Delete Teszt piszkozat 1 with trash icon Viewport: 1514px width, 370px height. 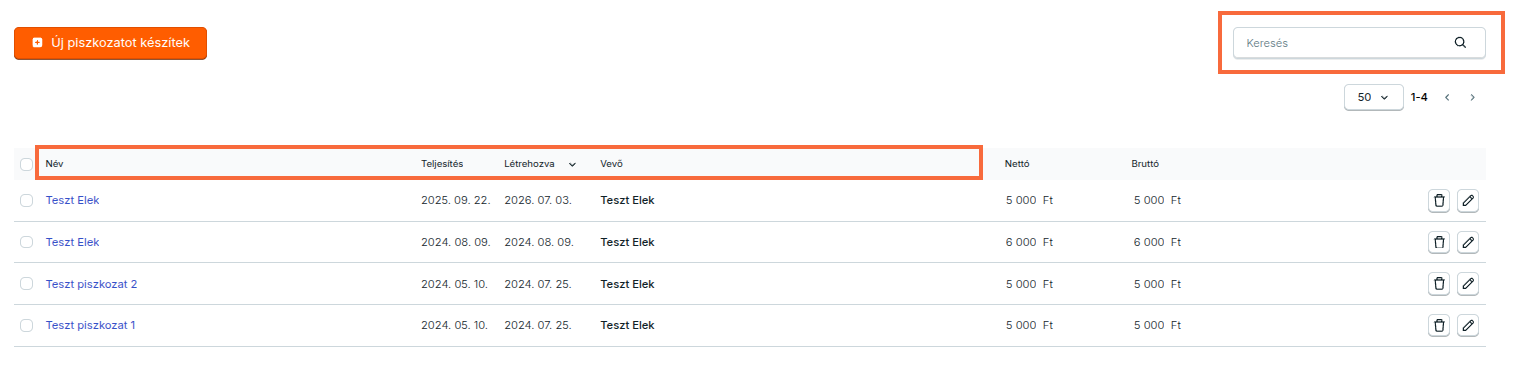[x=1439, y=326]
